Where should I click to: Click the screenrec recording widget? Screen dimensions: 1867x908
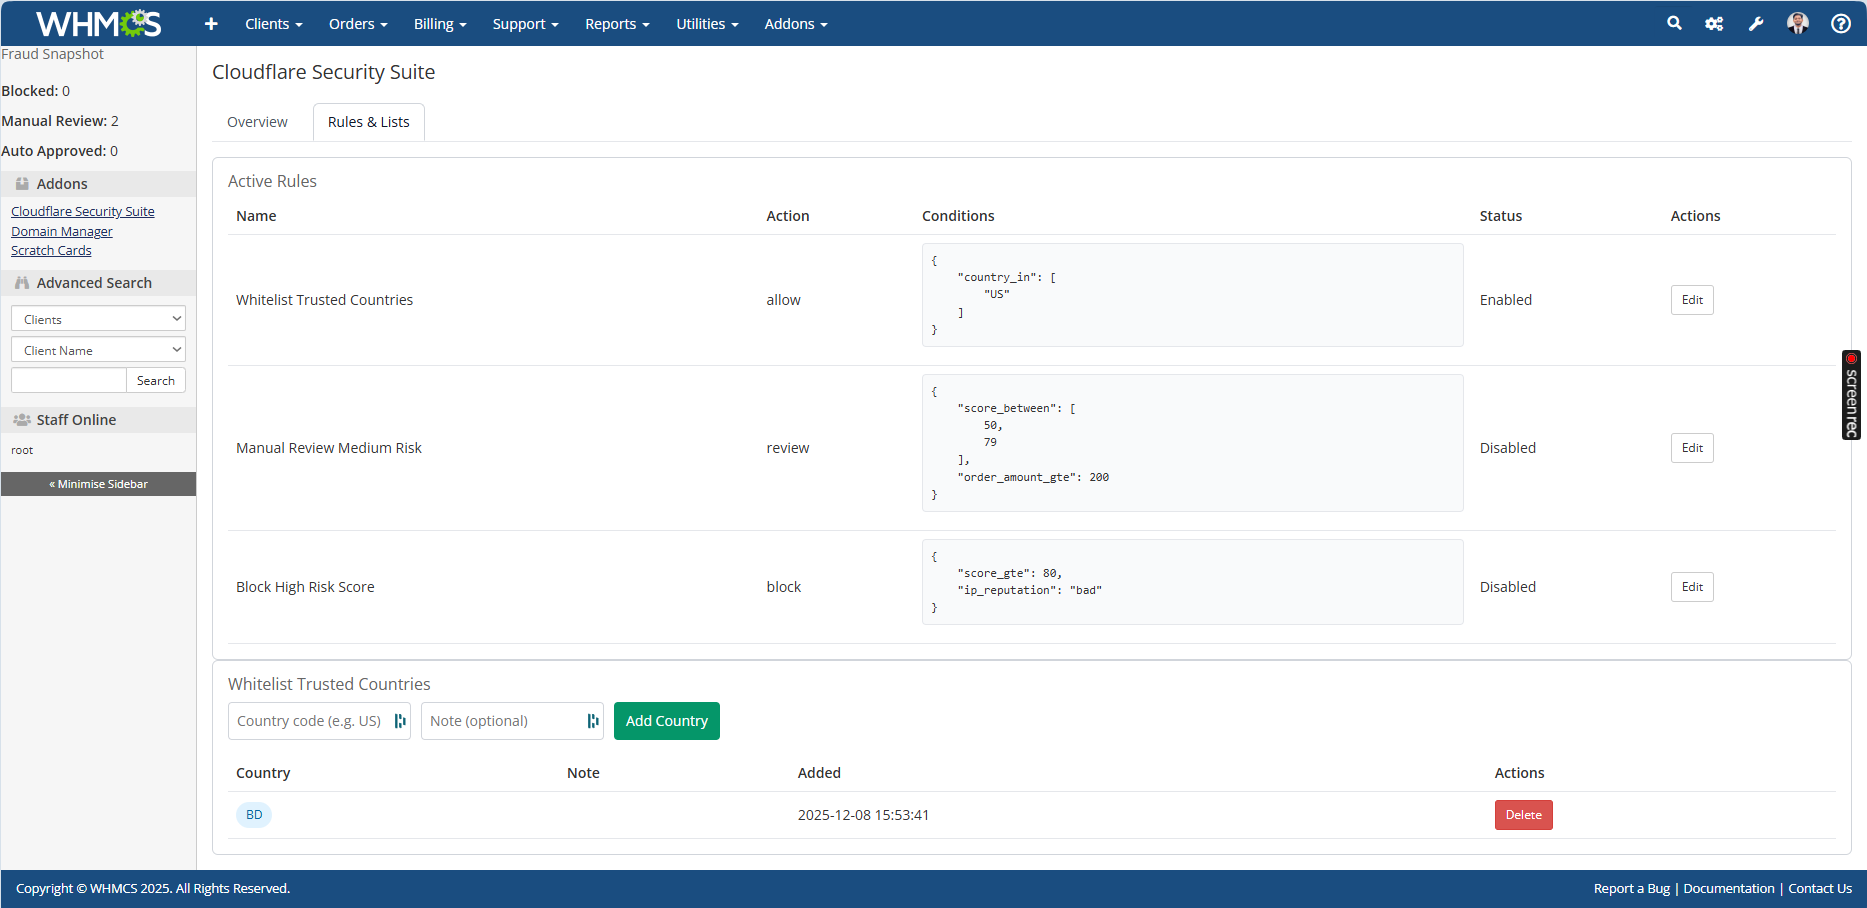pyautogui.click(x=1851, y=395)
